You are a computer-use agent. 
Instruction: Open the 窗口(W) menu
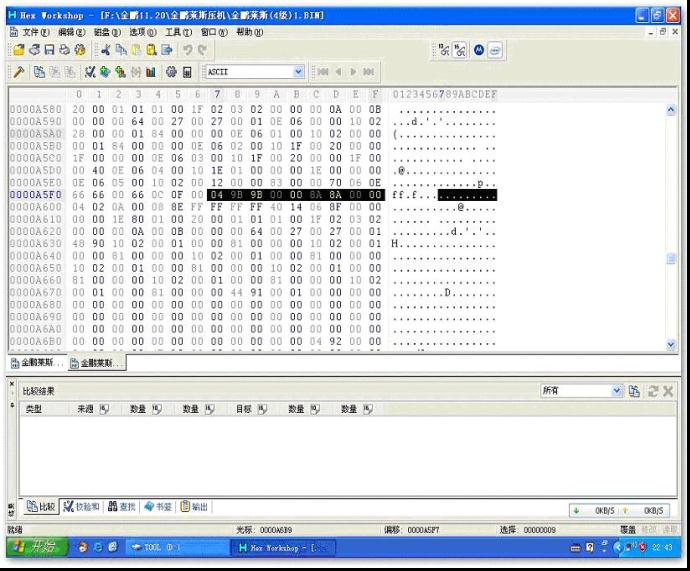click(x=214, y=32)
